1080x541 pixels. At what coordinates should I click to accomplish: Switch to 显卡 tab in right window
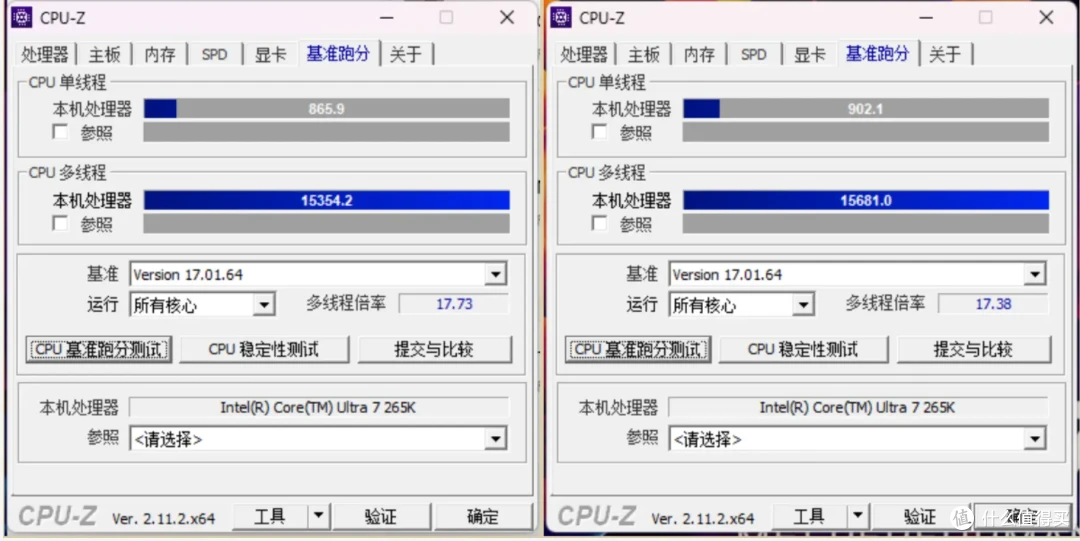[809, 54]
